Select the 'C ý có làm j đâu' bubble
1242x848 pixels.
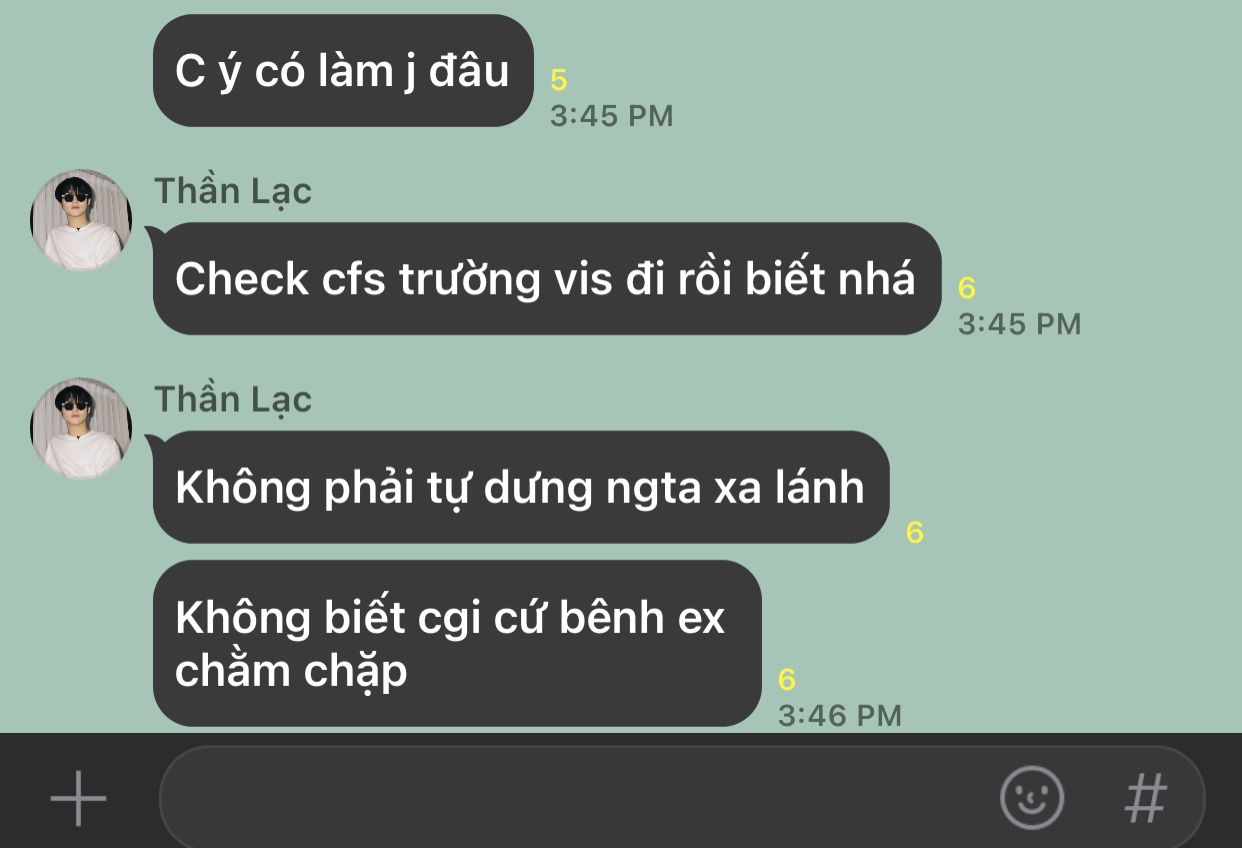click(343, 70)
